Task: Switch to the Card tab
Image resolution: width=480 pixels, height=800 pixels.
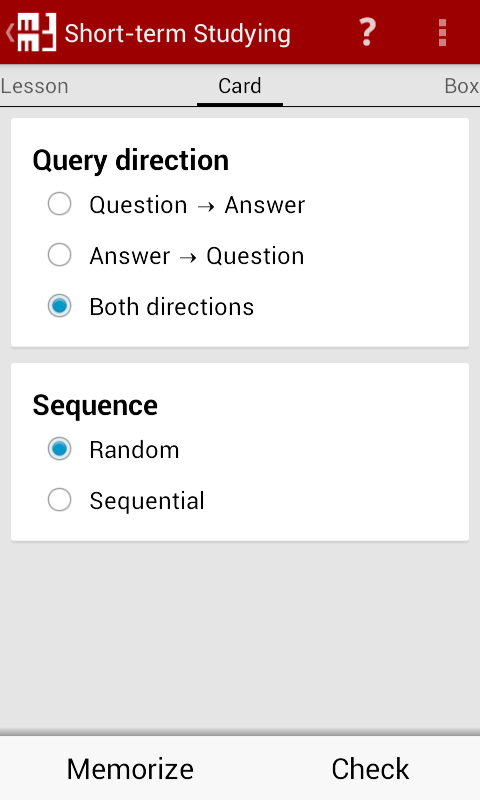Action: [x=240, y=86]
